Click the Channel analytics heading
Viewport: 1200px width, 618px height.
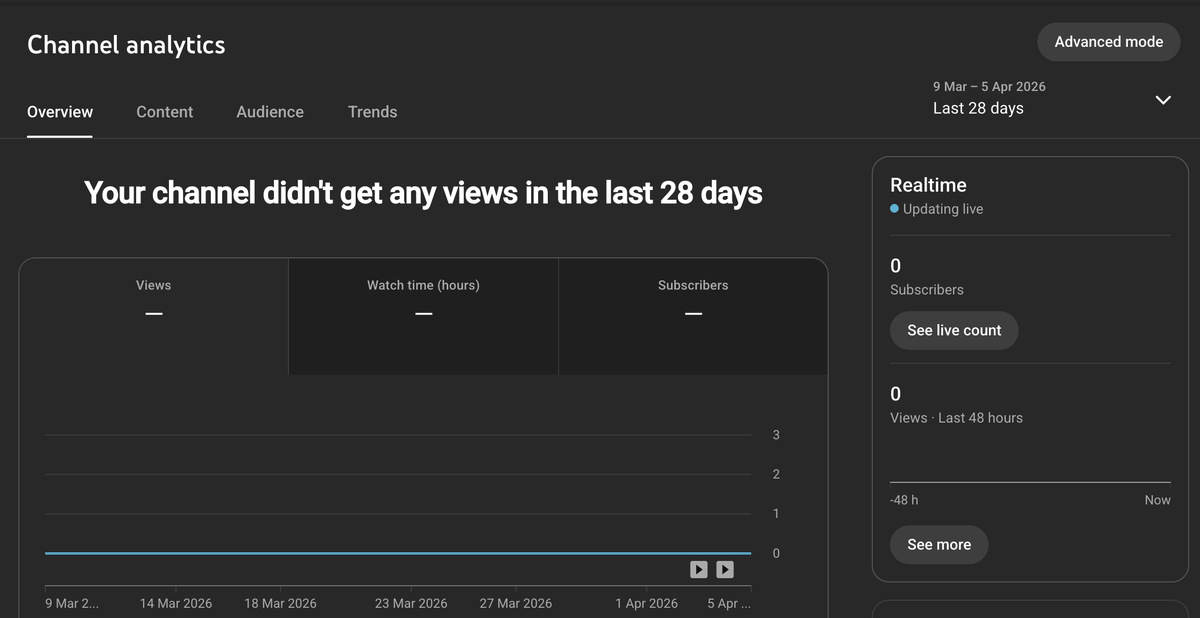[126, 45]
